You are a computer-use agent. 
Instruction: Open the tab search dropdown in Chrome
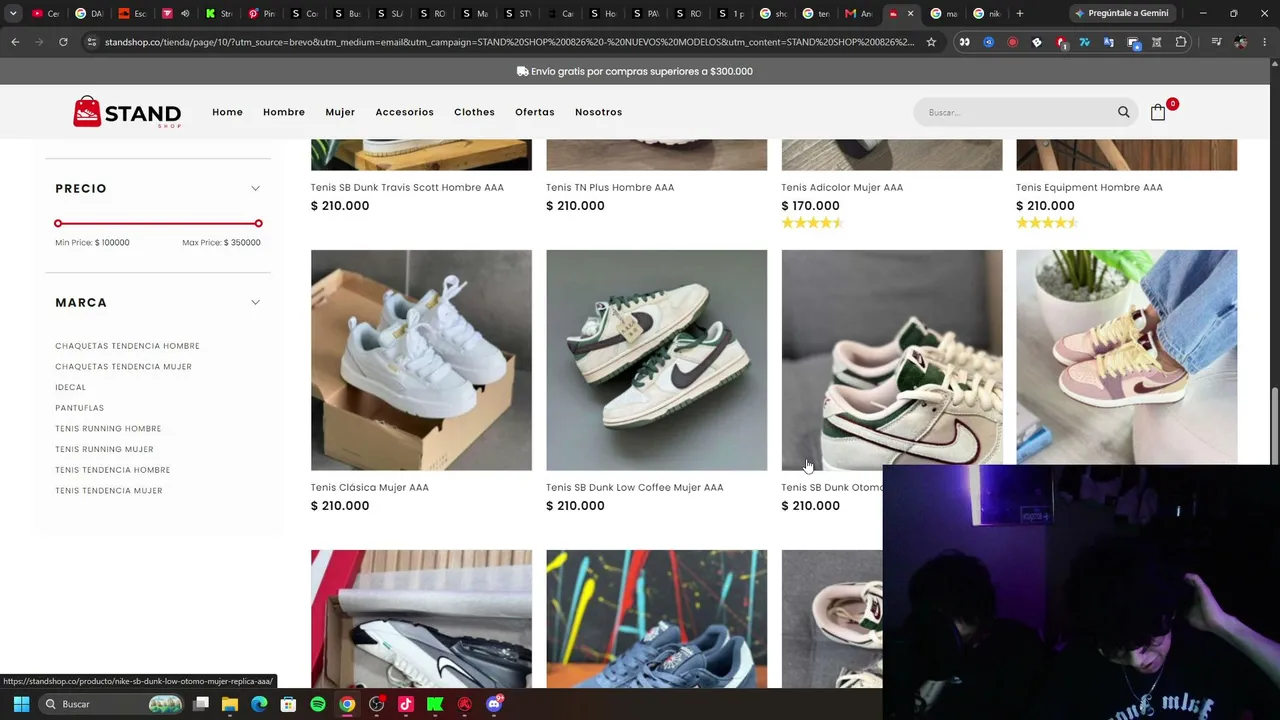[x=13, y=13]
